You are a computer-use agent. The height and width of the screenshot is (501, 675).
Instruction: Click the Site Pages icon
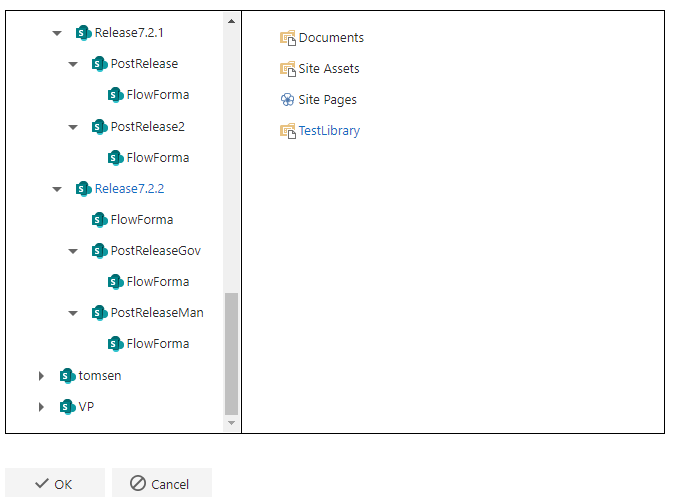(x=288, y=100)
